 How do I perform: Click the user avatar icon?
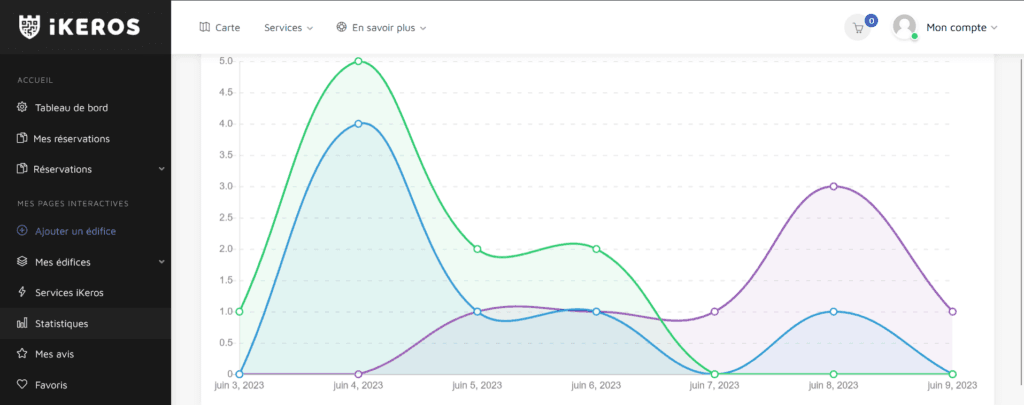point(904,27)
